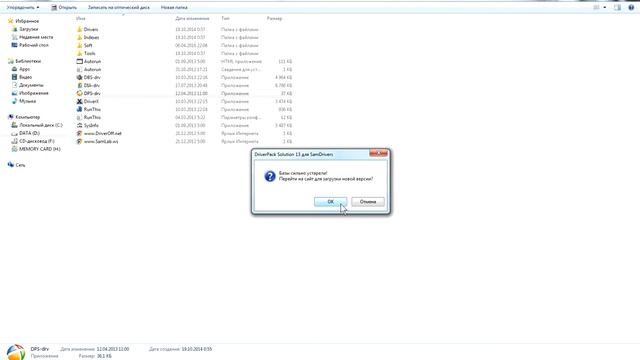Select the DBS-drv application icon
This screenshot has height=360, width=640.
click(80, 78)
